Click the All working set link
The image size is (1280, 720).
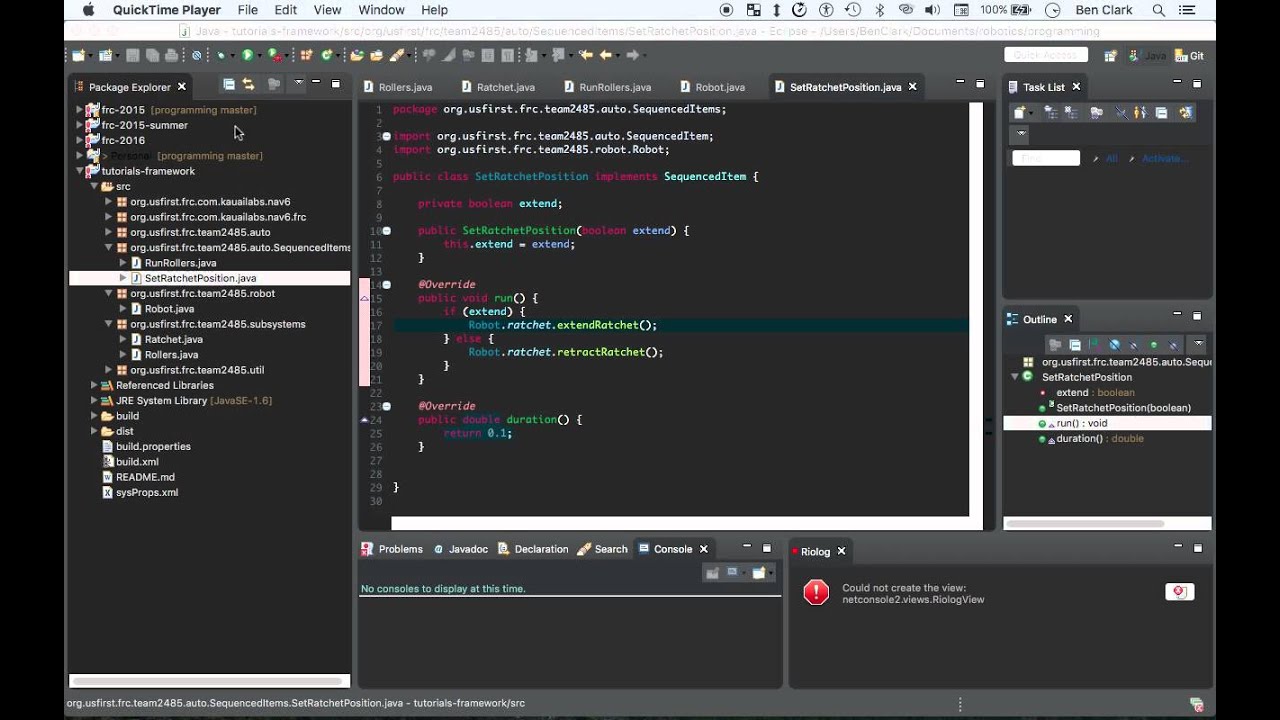(x=1111, y=158)
